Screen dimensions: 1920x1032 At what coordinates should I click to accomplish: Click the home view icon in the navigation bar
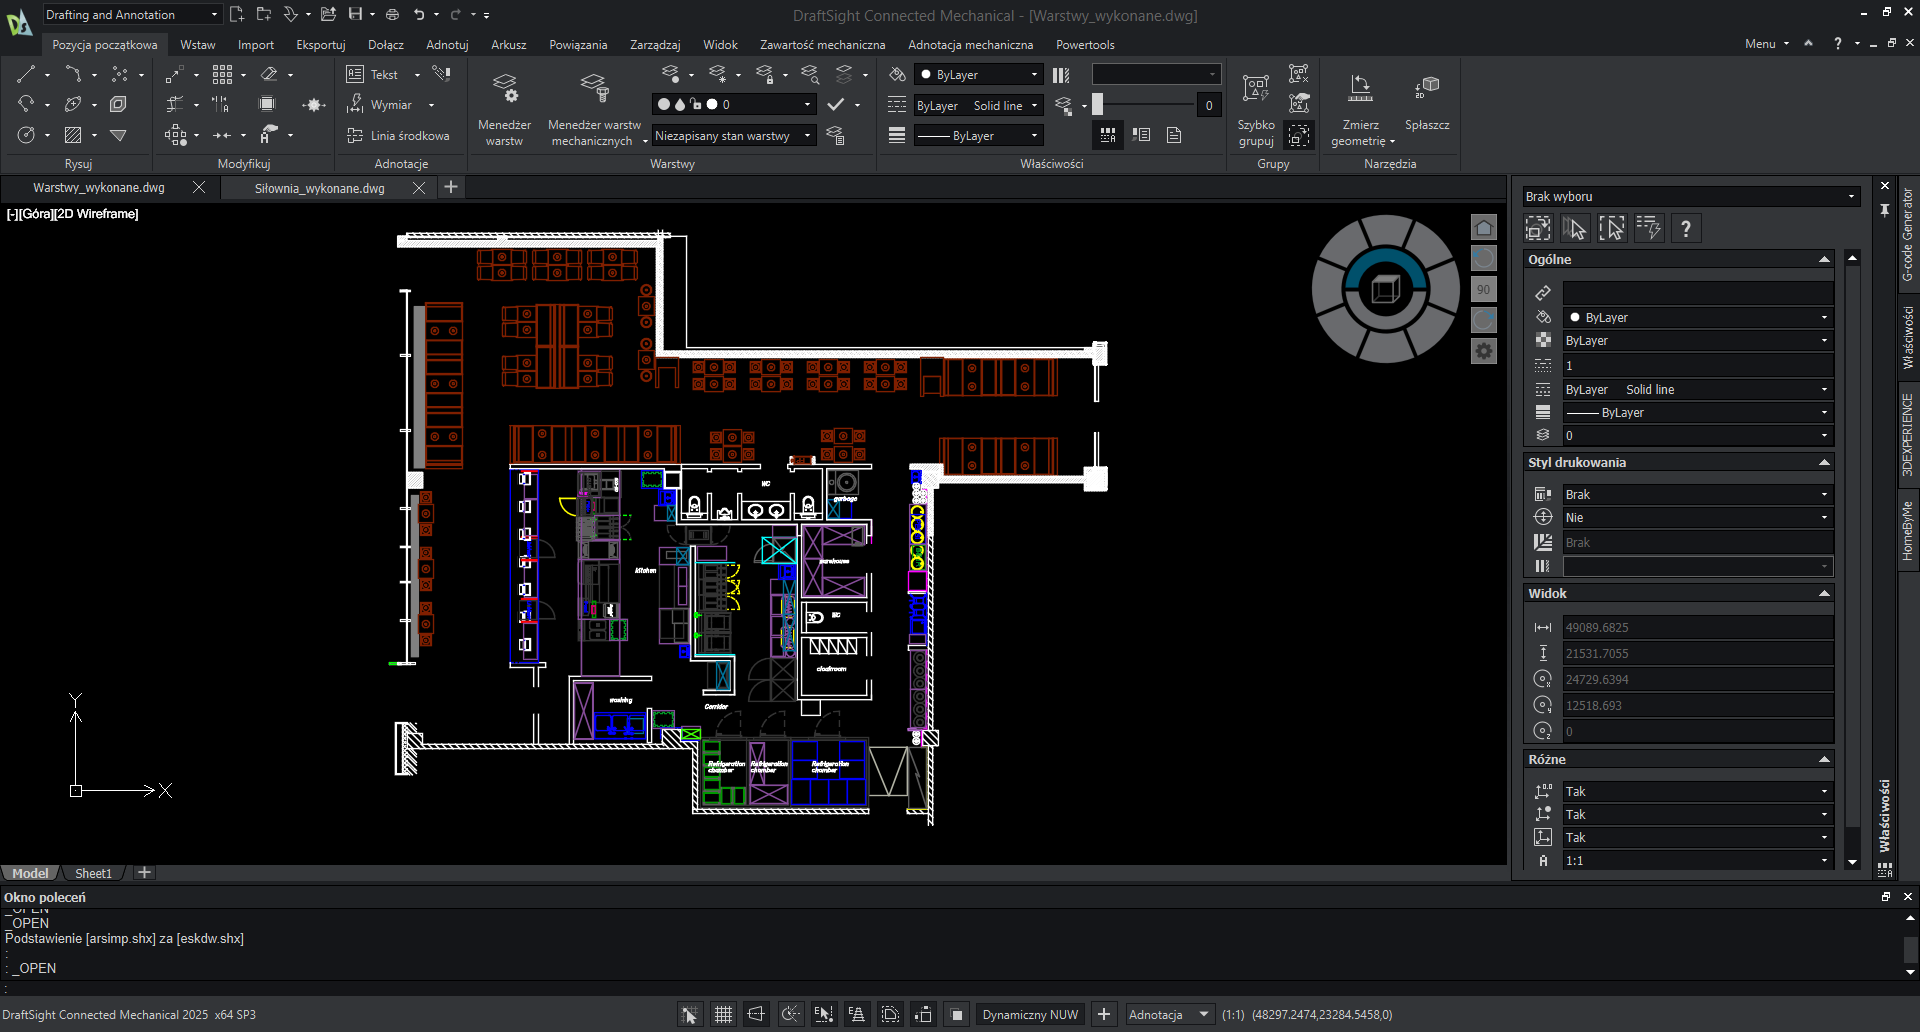(1484, 228)
